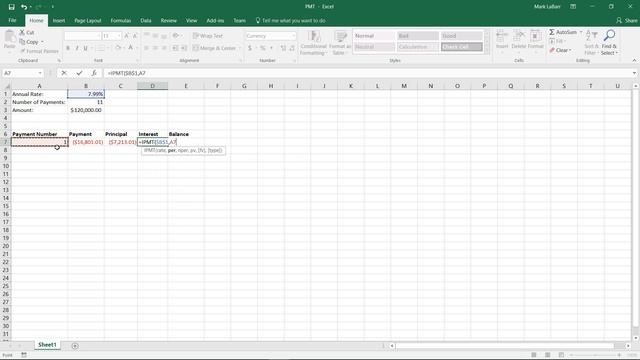
Task: Select cell B1 containing 7.99%
Action: point(86,94)
